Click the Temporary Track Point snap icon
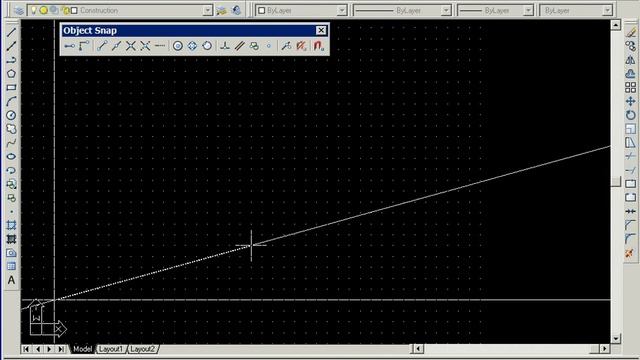Screen dimensions: 640x360 coord(69,46)
